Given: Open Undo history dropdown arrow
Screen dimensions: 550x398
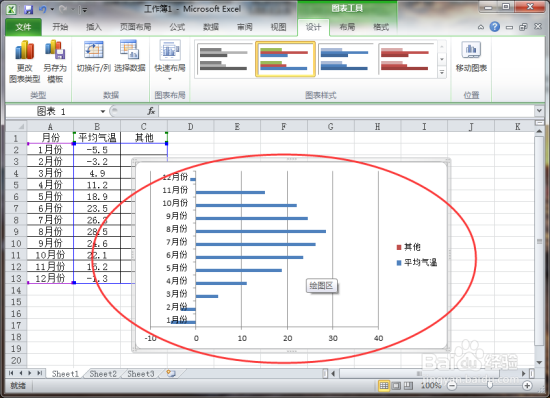Looking at the screenshot, I should 52,9.
